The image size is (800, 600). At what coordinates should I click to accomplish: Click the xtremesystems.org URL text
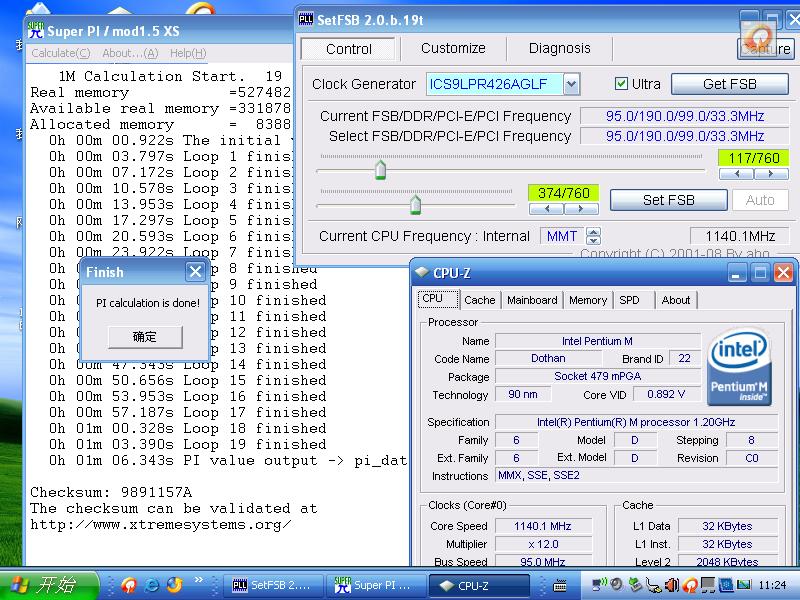tap(160, 524)
